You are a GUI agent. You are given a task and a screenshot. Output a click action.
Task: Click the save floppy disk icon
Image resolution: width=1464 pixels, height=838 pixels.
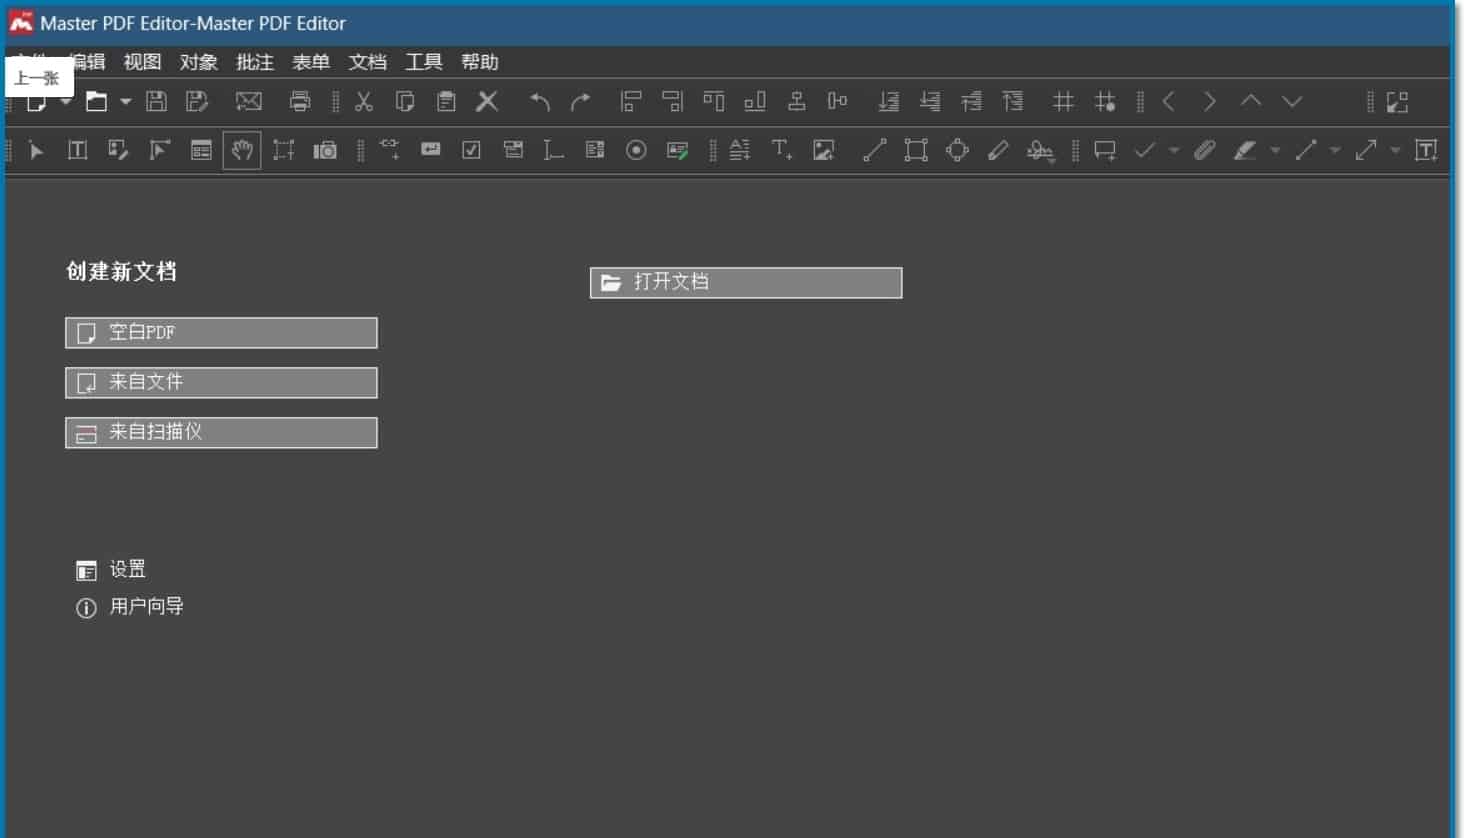pos(156,101)
